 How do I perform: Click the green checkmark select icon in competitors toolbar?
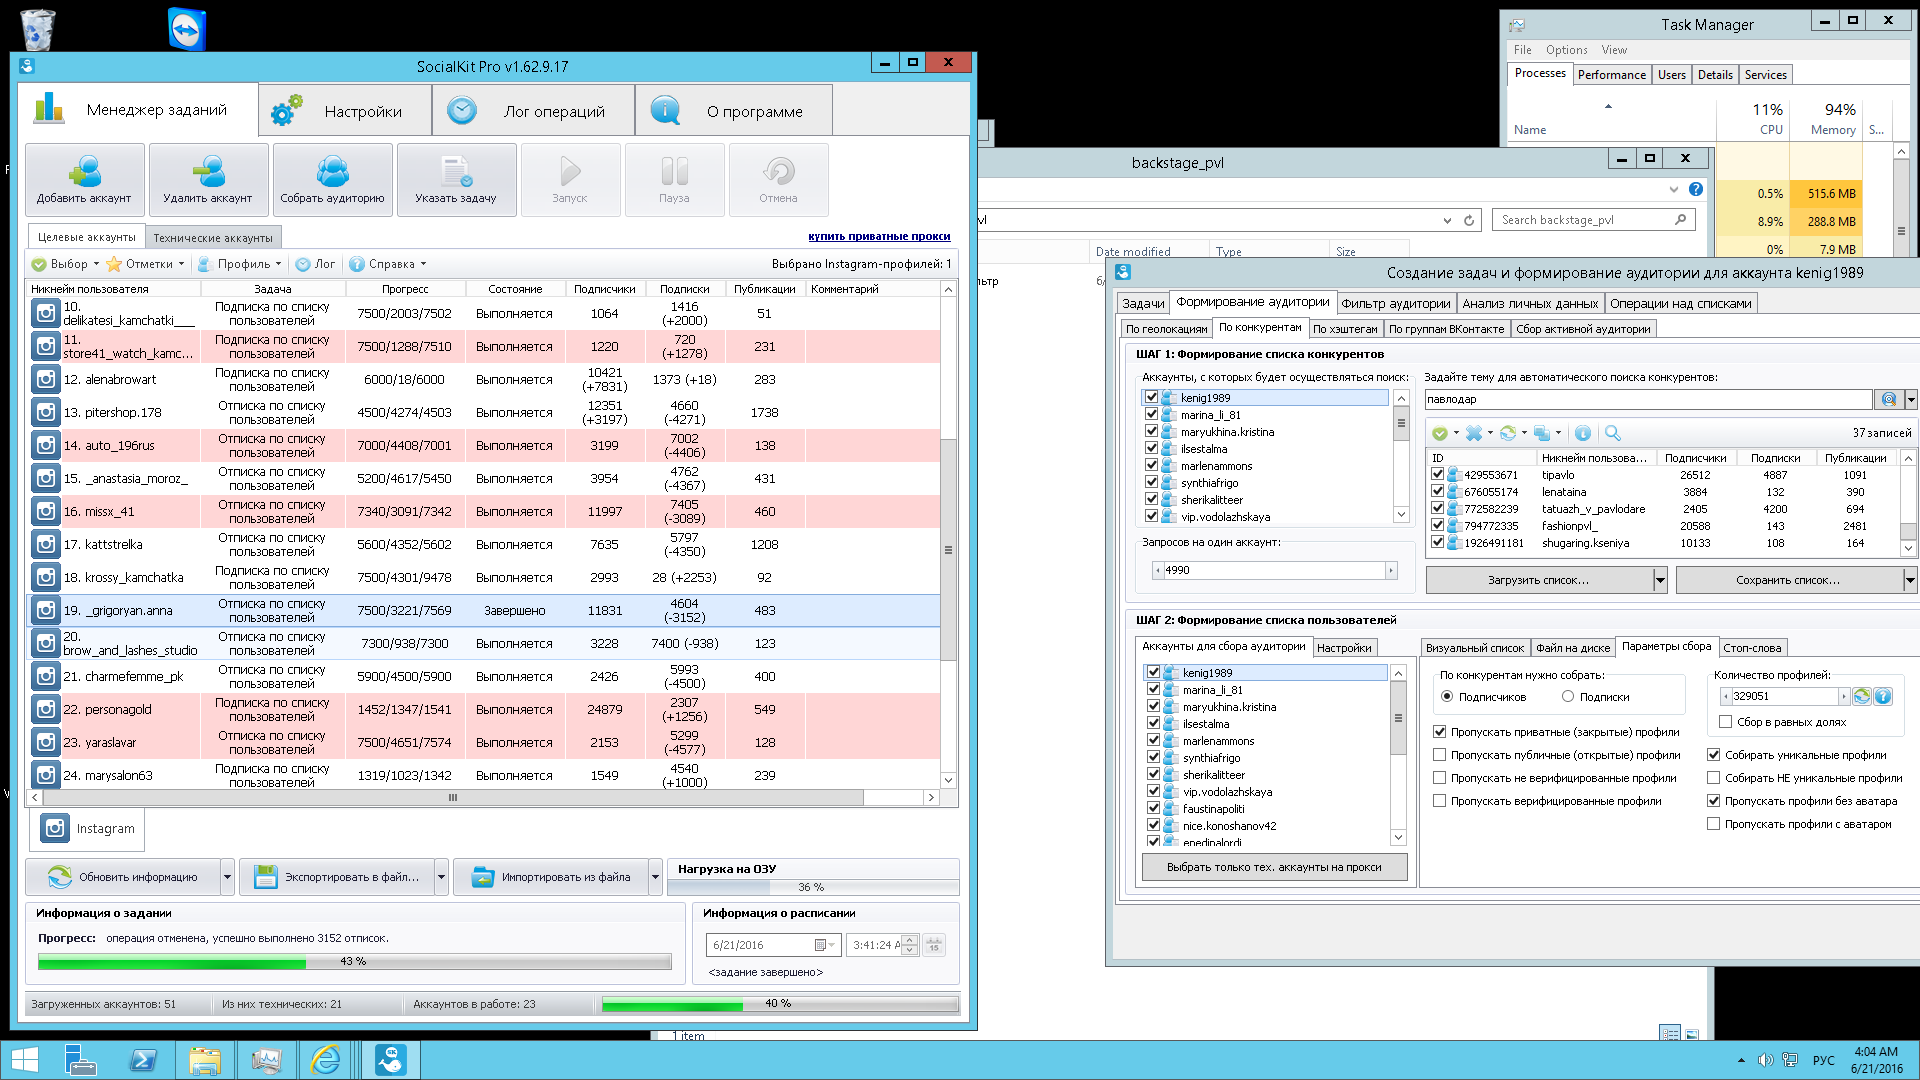1440,433
